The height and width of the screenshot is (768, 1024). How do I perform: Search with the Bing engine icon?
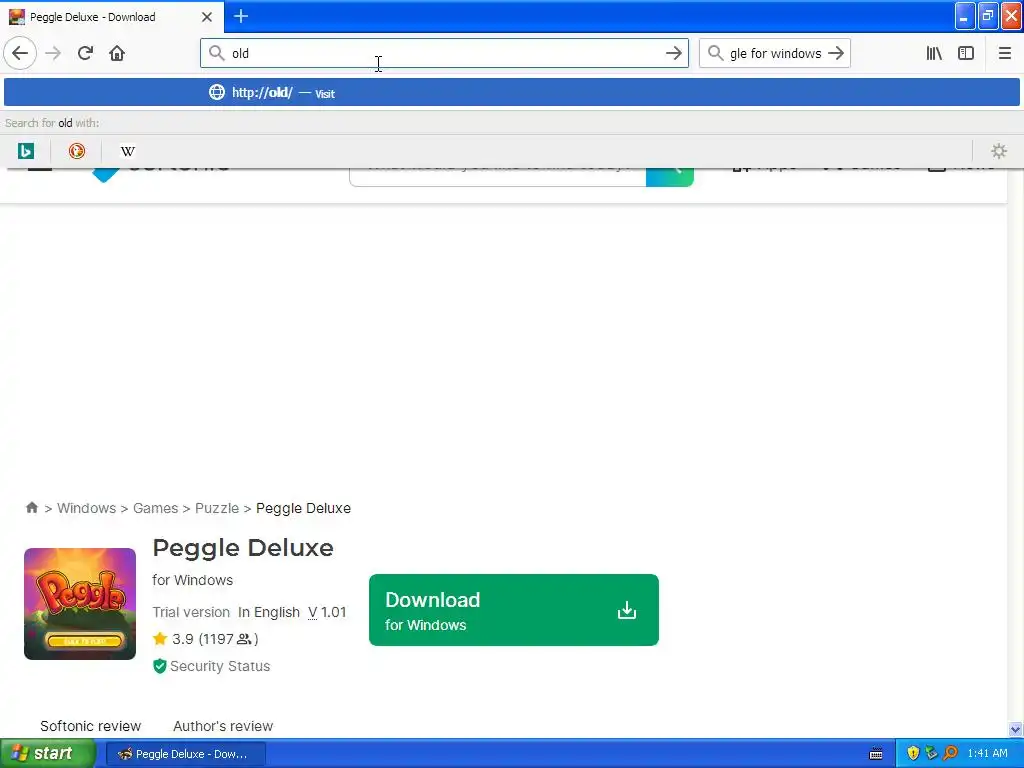tap(25, 151)
